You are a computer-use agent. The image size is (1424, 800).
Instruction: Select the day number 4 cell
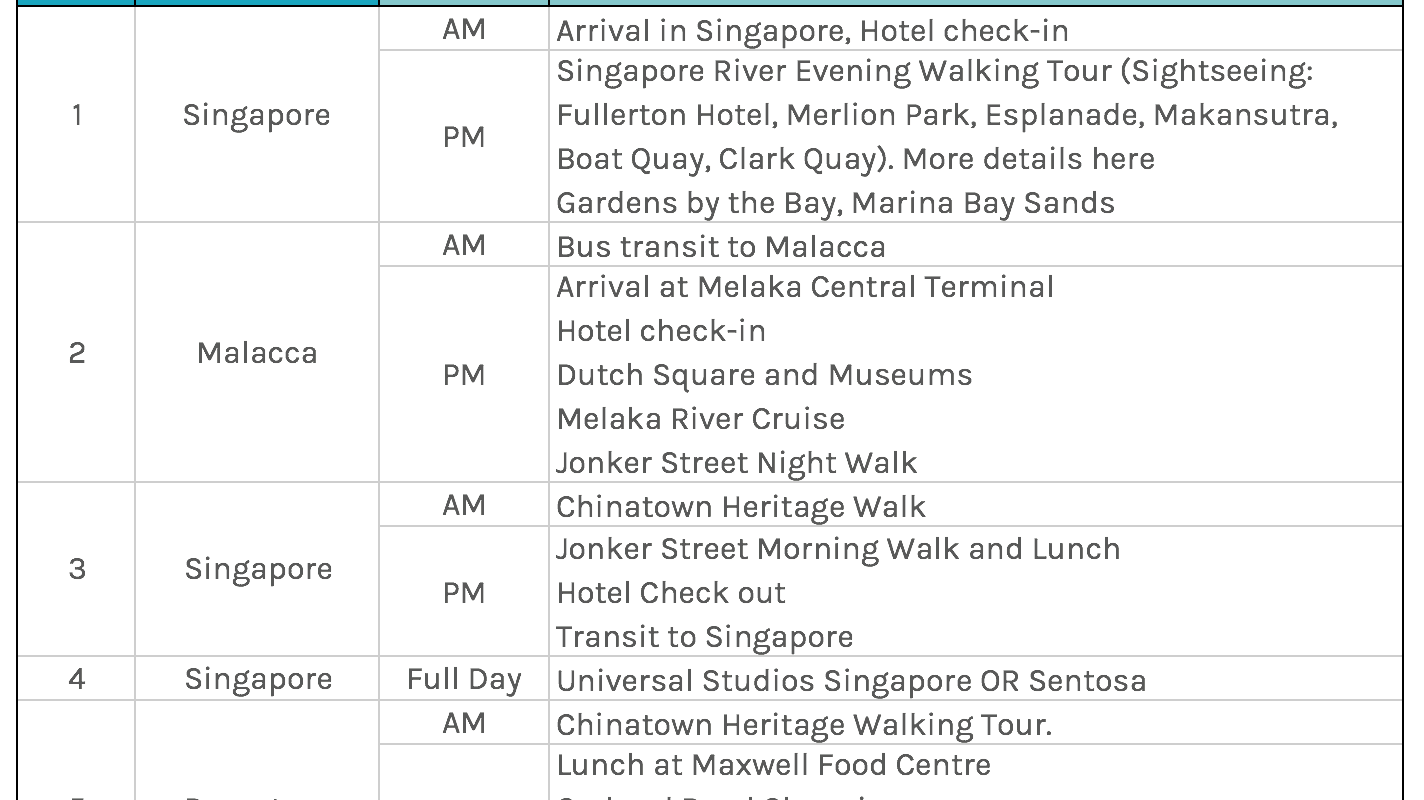pyautogui.click(x=77, y=680)
